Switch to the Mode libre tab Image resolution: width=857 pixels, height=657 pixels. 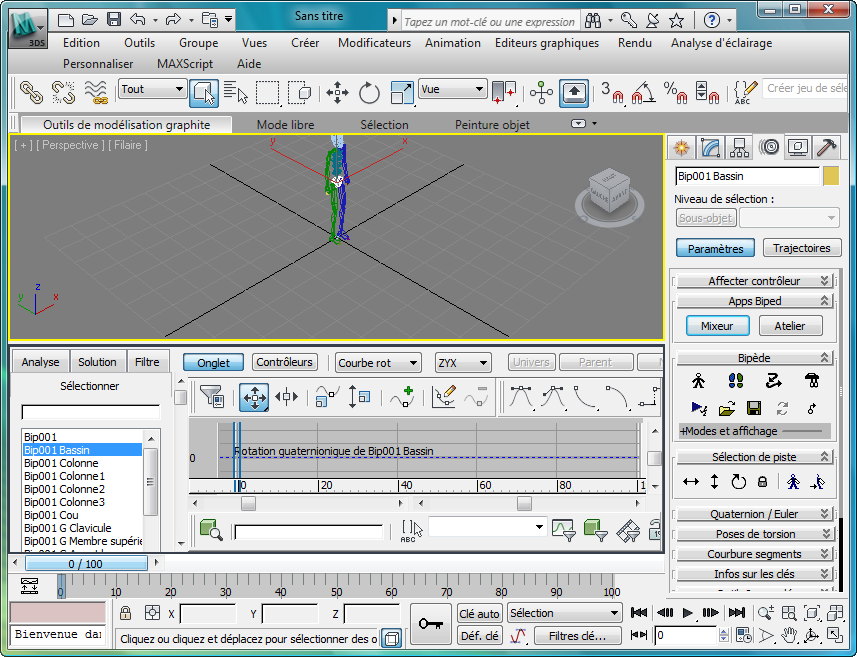(285, 125)
